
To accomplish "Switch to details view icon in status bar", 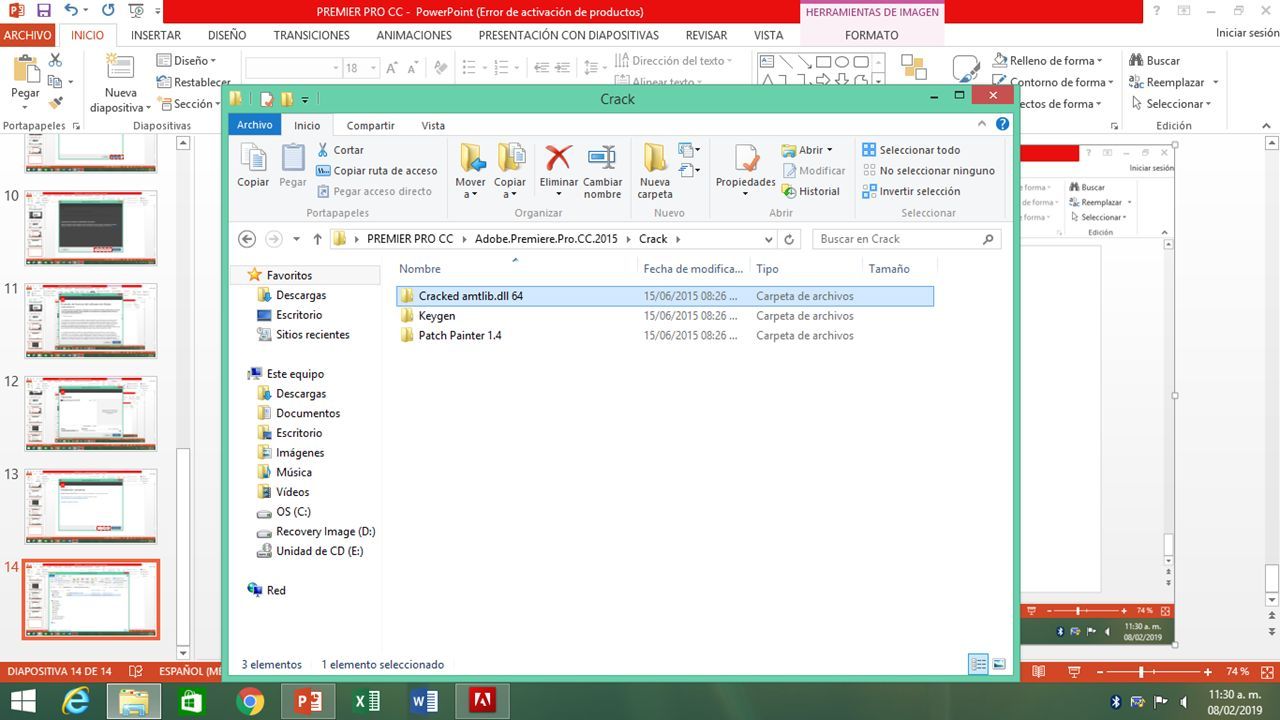I will pyautogui.click(x=979, y=664).
